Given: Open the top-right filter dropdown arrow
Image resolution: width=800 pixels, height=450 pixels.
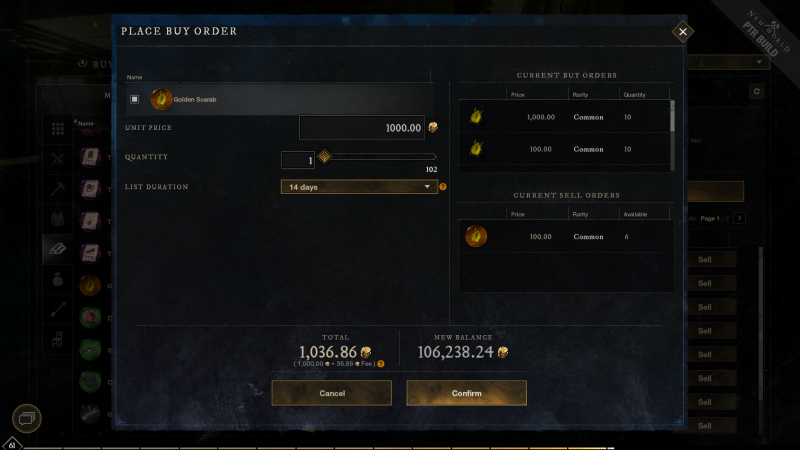Looking at the screenshot, I should (x=759, y=62).
